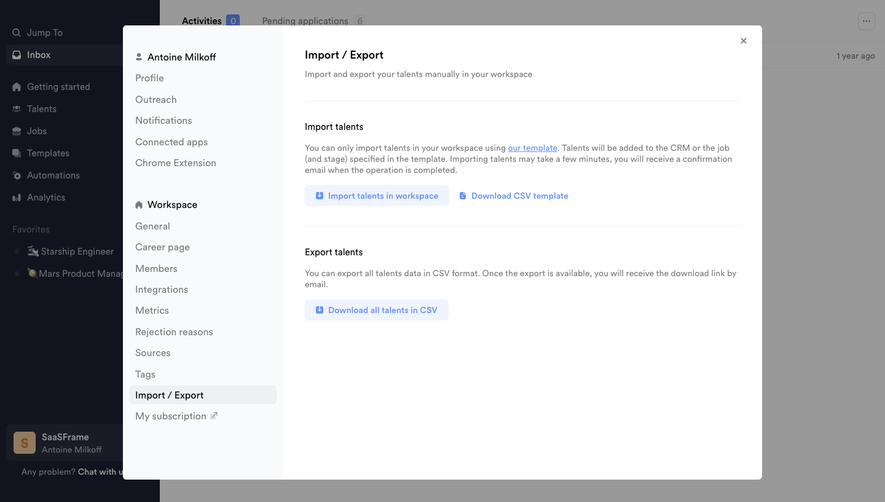Open Analytics in the sidebar
This screenshot has height=502, width=885.
(x=46, y=197)
